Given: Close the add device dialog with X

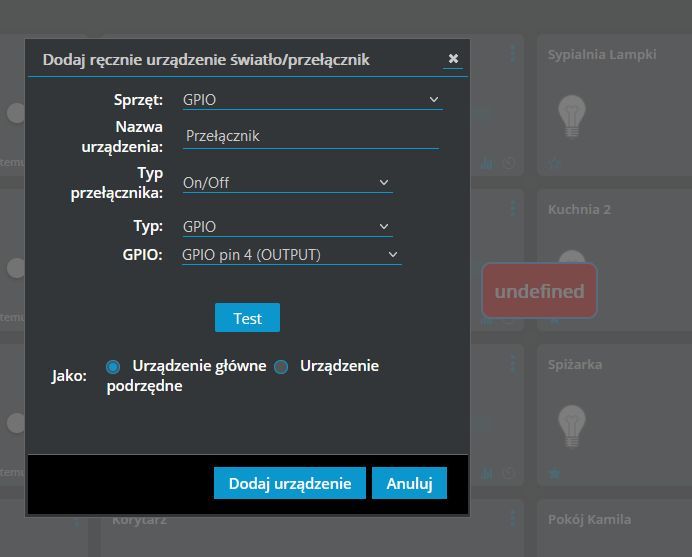Looking at the screenshot, I should [x=453, y=58].
